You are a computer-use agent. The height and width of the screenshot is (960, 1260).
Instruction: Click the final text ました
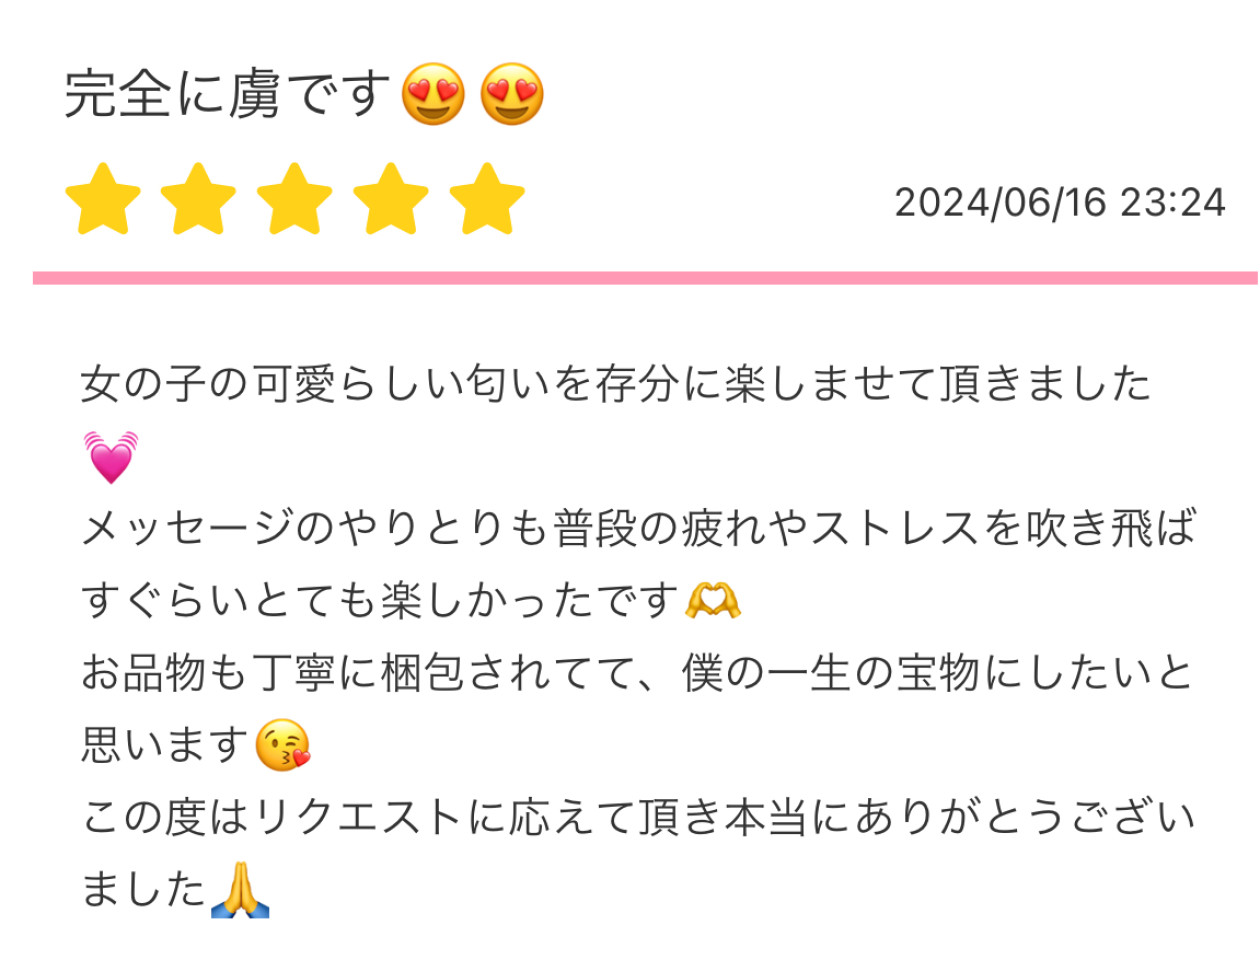click(x=143, y=889)
